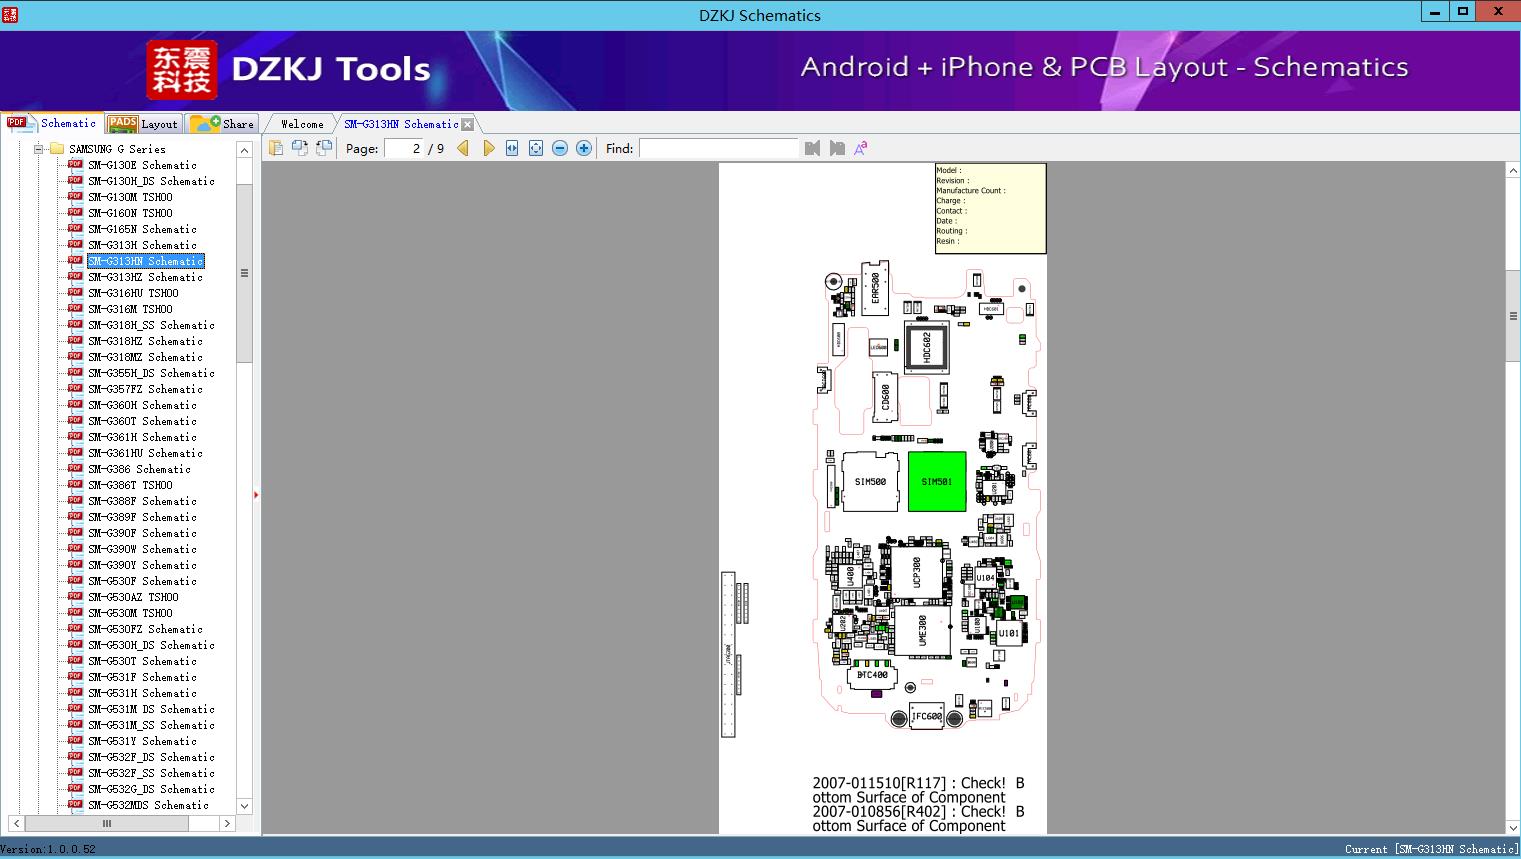
Task: Click the DZKJ app icon in title bar
Action: [9, 14]
